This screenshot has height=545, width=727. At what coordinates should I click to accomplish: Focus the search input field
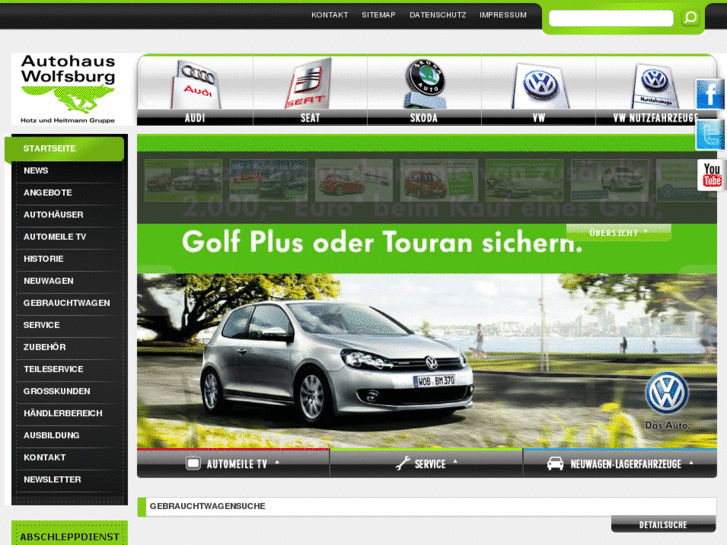click(611, 18)
